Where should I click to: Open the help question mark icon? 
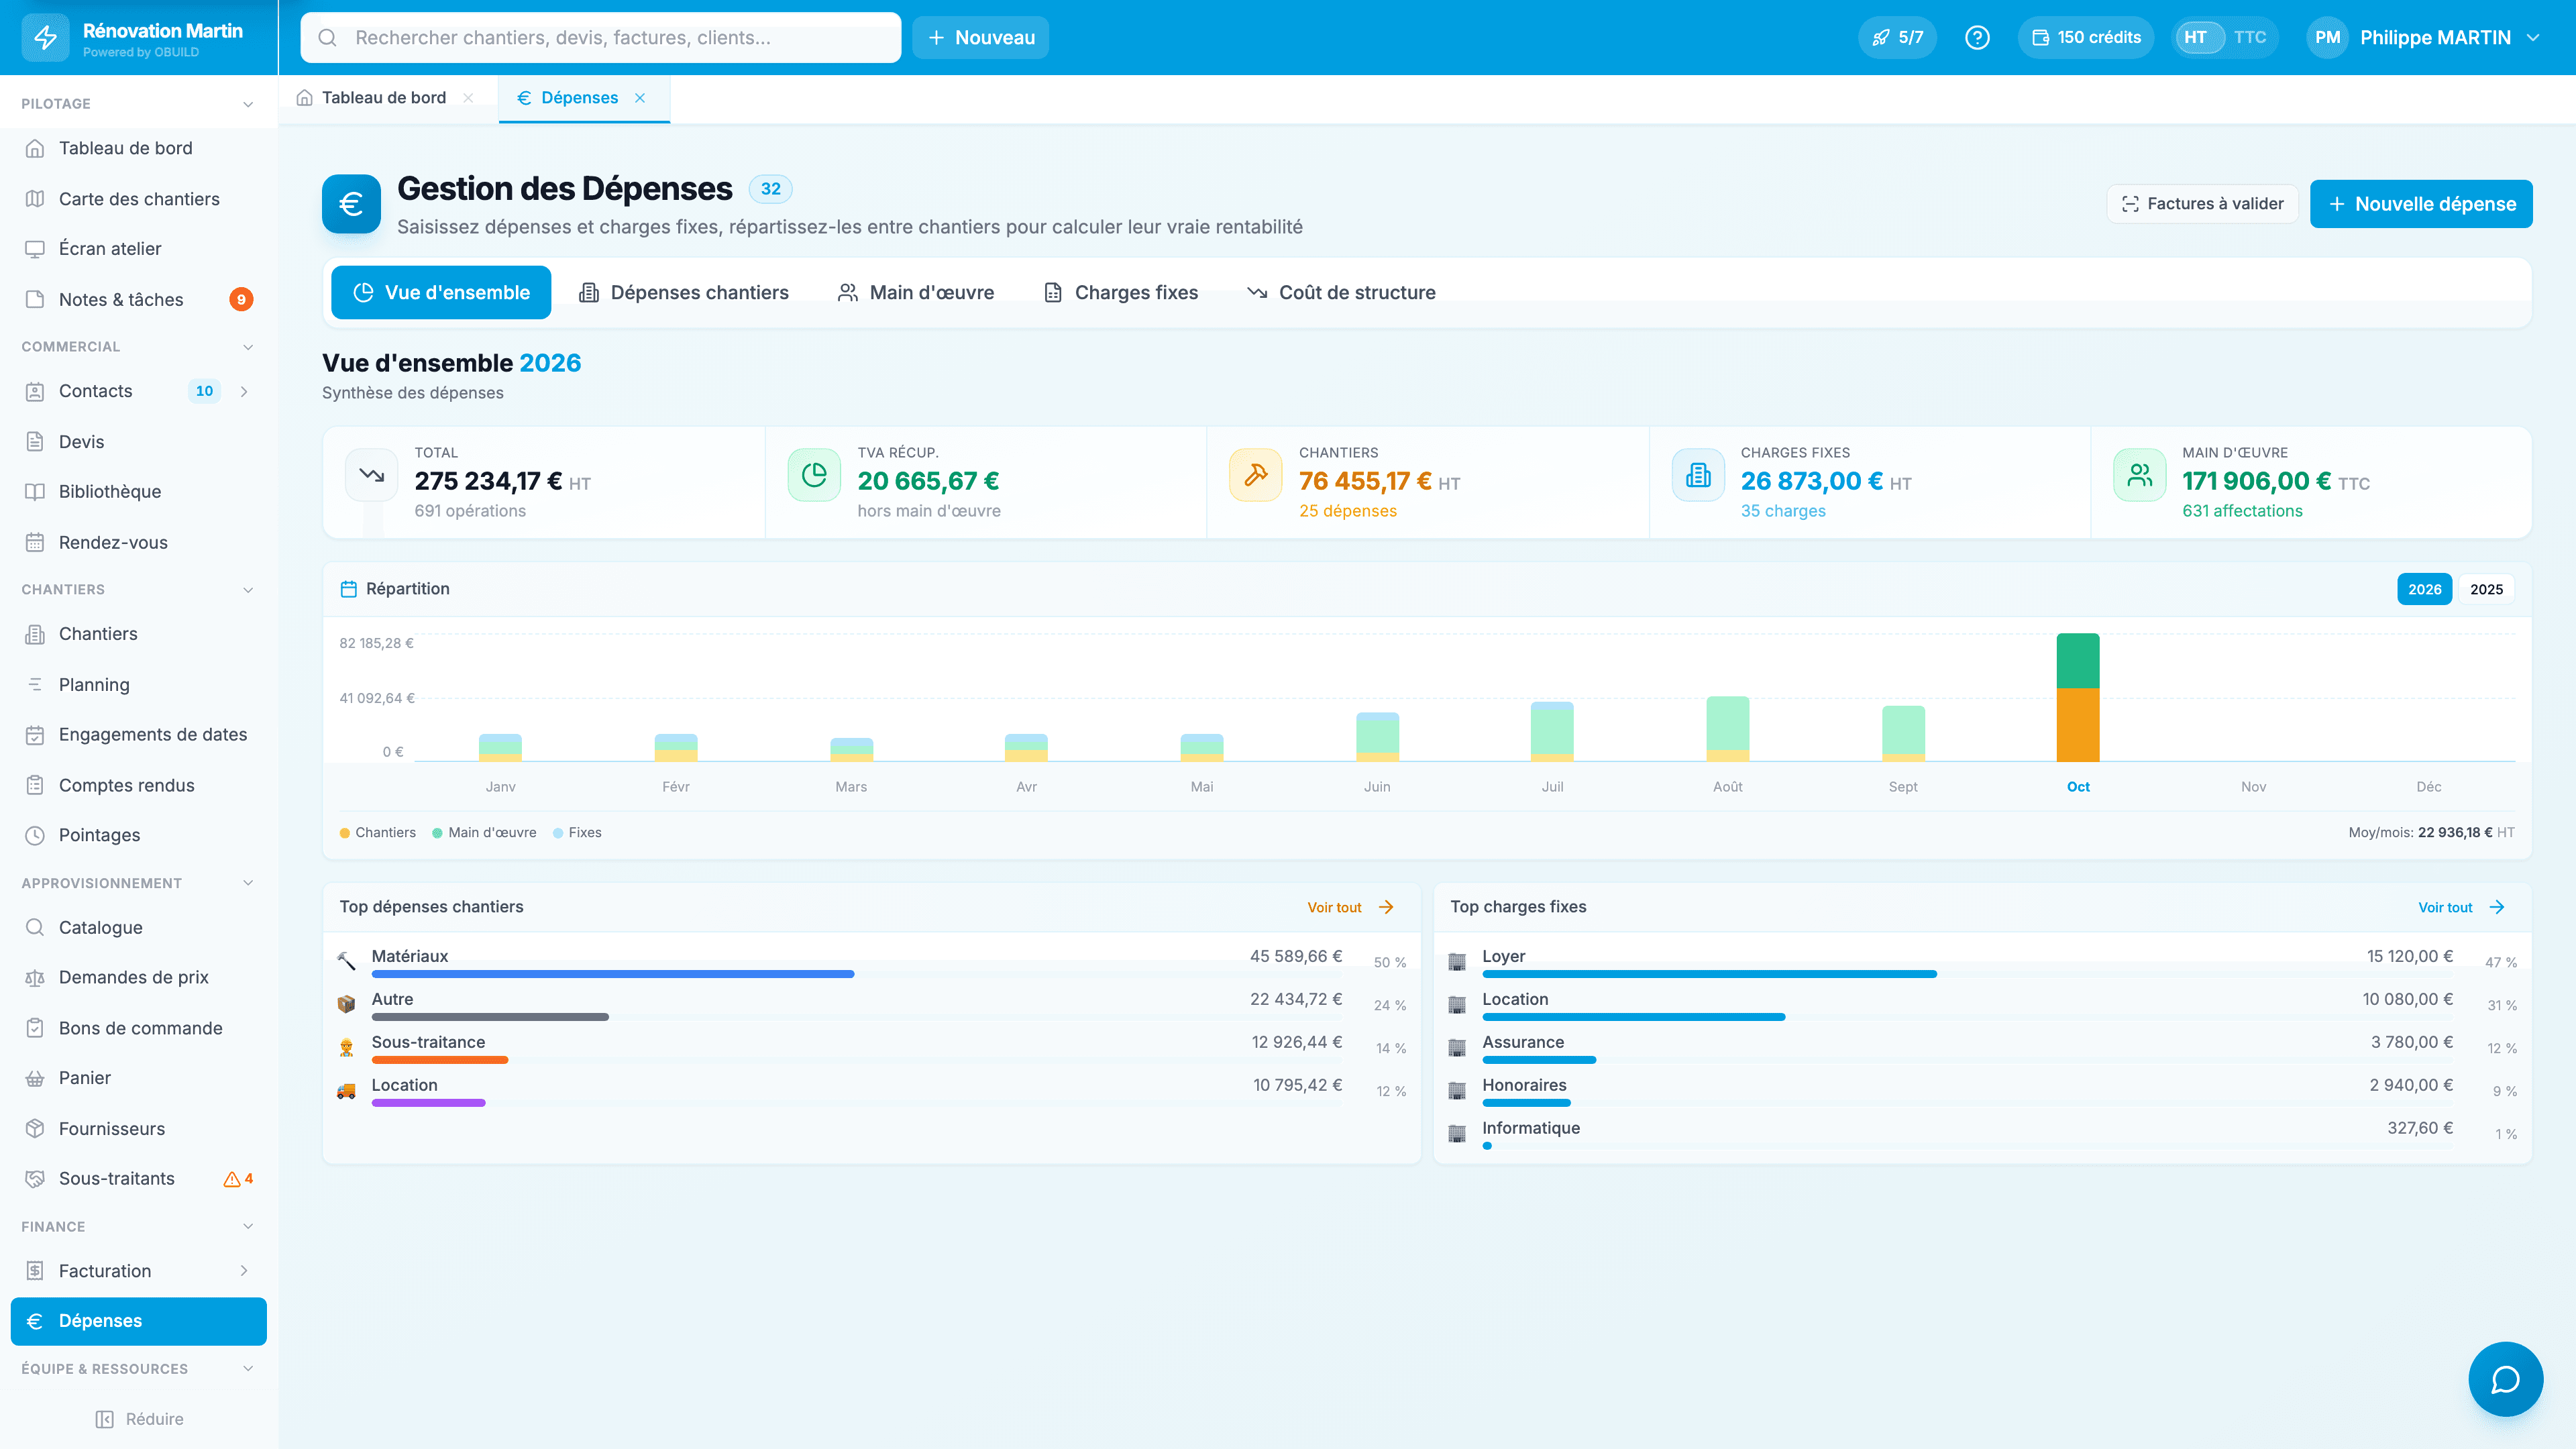[1977, 37]
